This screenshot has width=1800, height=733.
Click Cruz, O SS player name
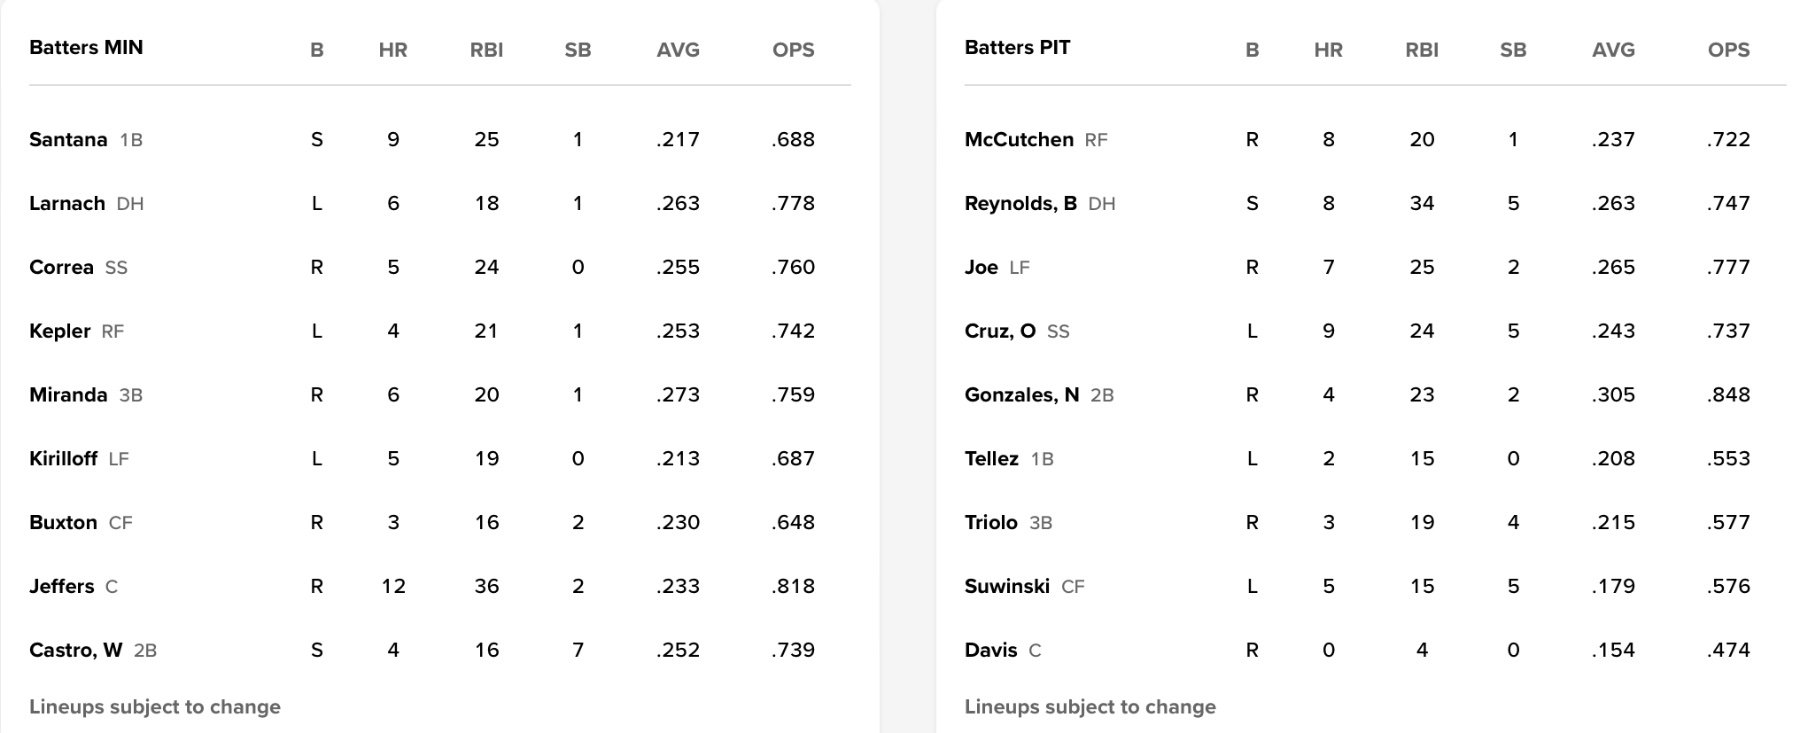[x=999, y=332]
